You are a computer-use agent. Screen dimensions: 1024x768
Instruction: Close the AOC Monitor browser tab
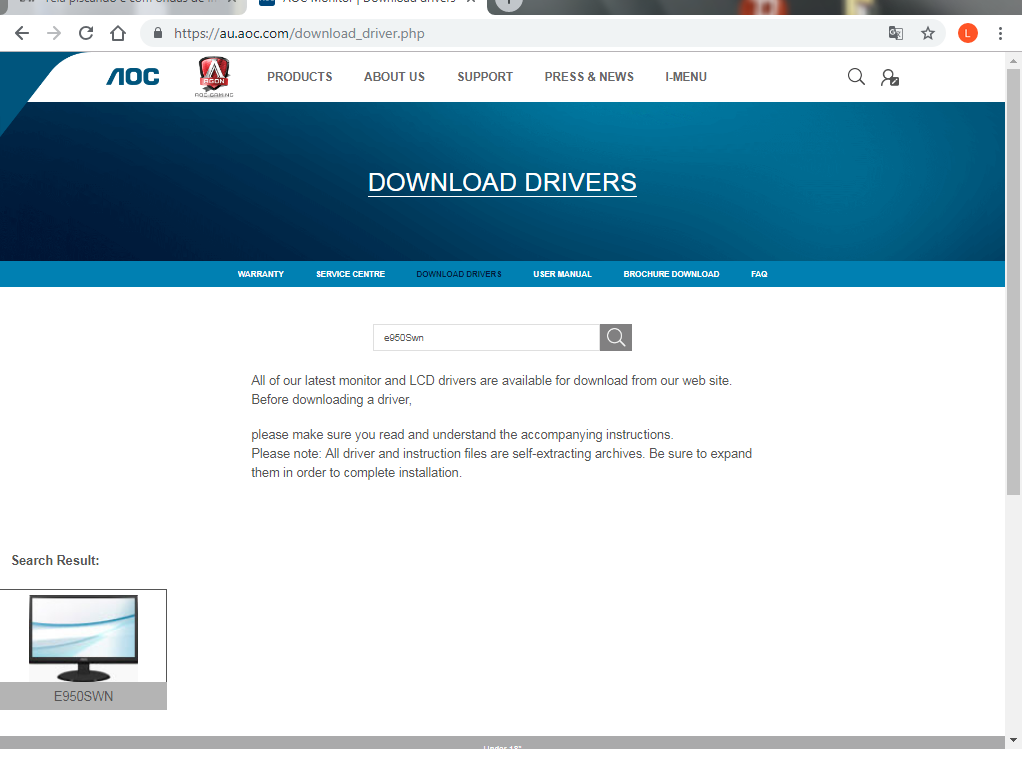pyautogui.click(x=471, y=2)
